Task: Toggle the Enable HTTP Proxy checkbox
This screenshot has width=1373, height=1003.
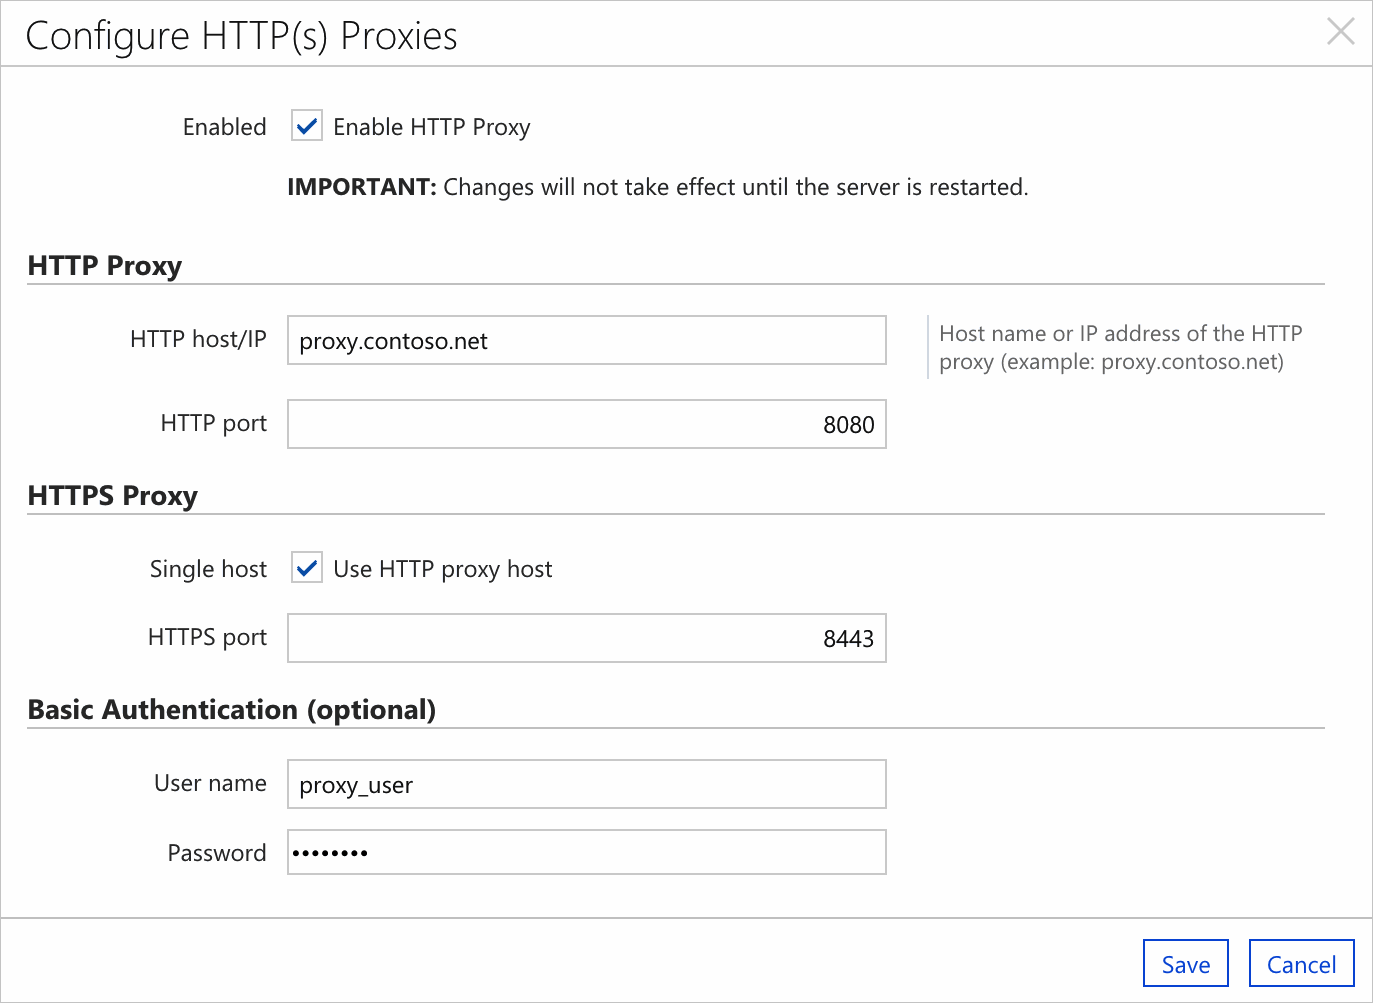Action: [307, 126]
